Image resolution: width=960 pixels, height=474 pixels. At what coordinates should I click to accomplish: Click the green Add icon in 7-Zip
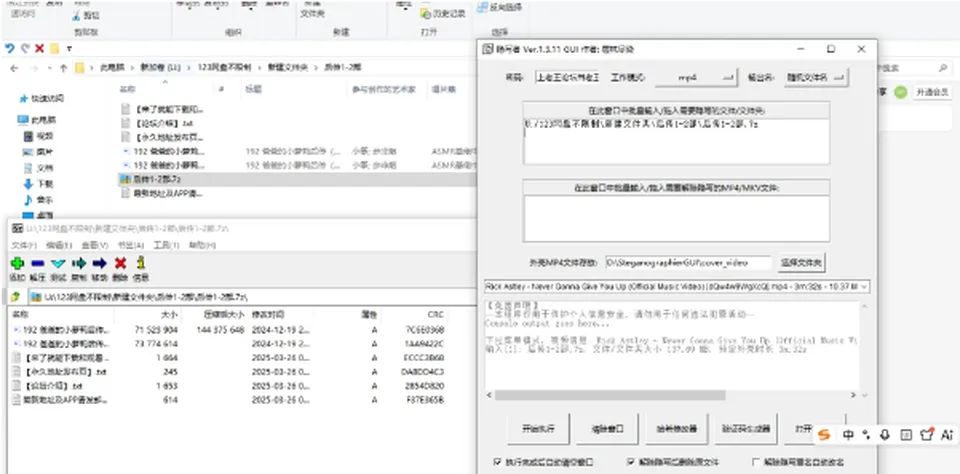pos(17,264)
